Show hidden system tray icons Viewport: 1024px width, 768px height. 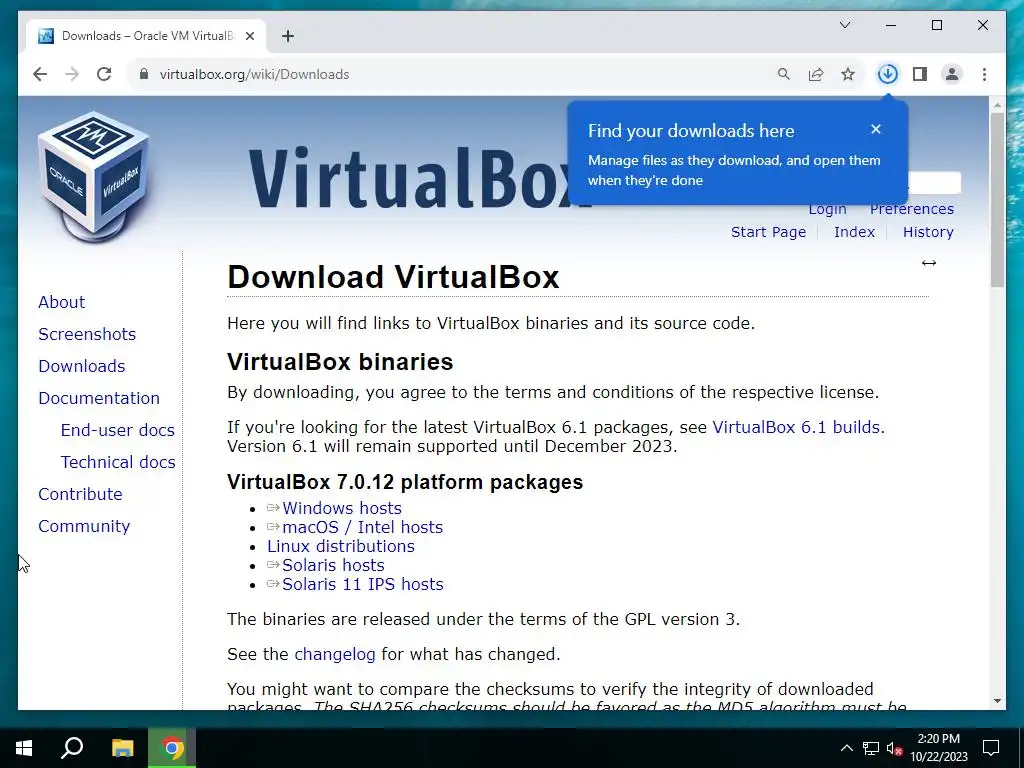846,748
